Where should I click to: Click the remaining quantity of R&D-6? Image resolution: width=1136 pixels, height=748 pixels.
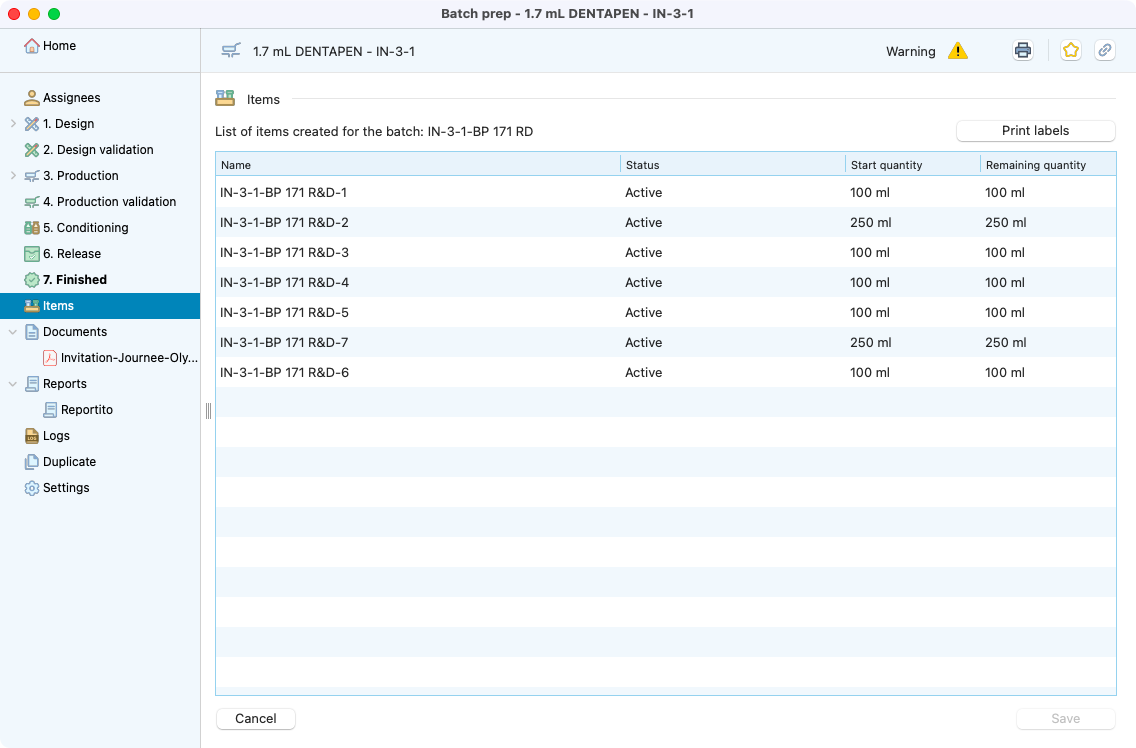click(x=1004, y=373)
